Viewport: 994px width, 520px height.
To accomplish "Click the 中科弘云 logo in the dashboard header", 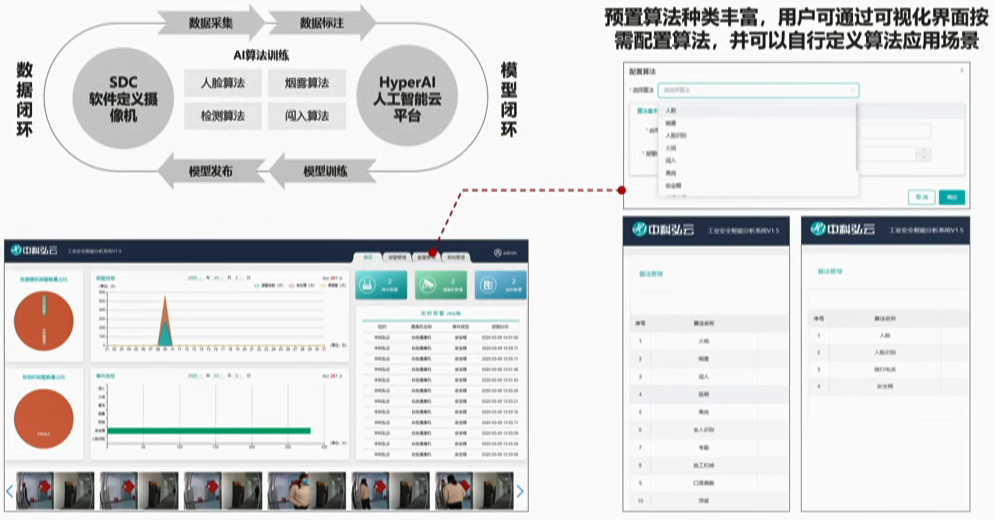I will click(x=34, y=250).
